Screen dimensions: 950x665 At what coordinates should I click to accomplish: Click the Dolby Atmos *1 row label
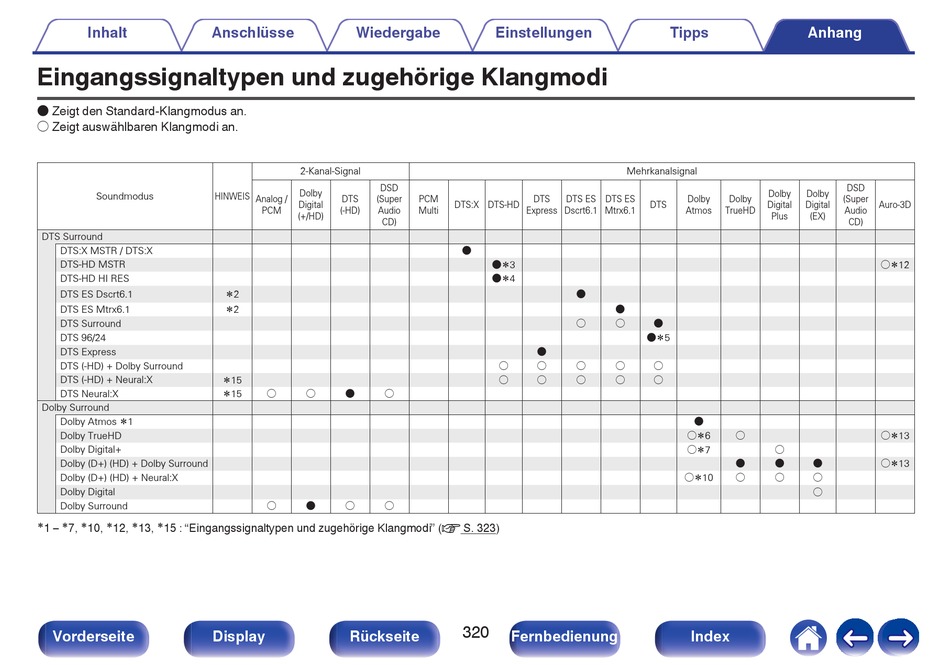pyautogui.click(x=96, y=422)
